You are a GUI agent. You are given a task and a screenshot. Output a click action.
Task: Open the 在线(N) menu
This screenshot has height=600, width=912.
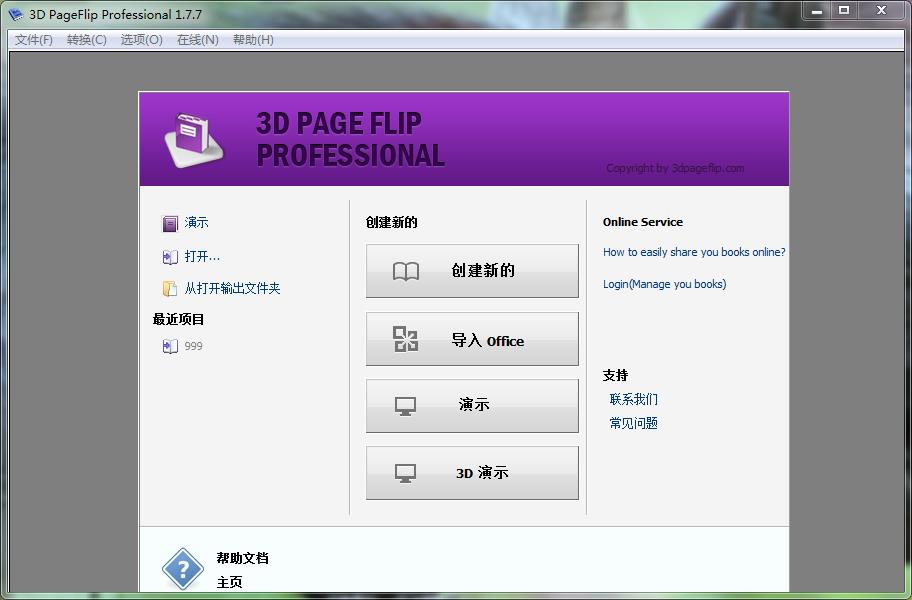click(x=198, y=40)
